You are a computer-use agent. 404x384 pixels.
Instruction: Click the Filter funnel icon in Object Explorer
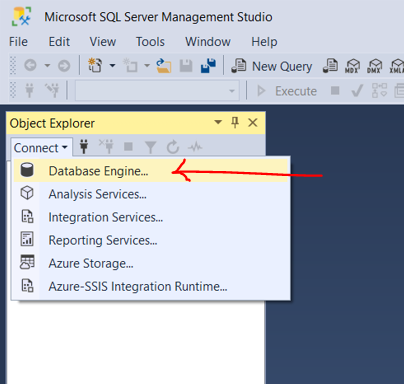pos(150,147)
